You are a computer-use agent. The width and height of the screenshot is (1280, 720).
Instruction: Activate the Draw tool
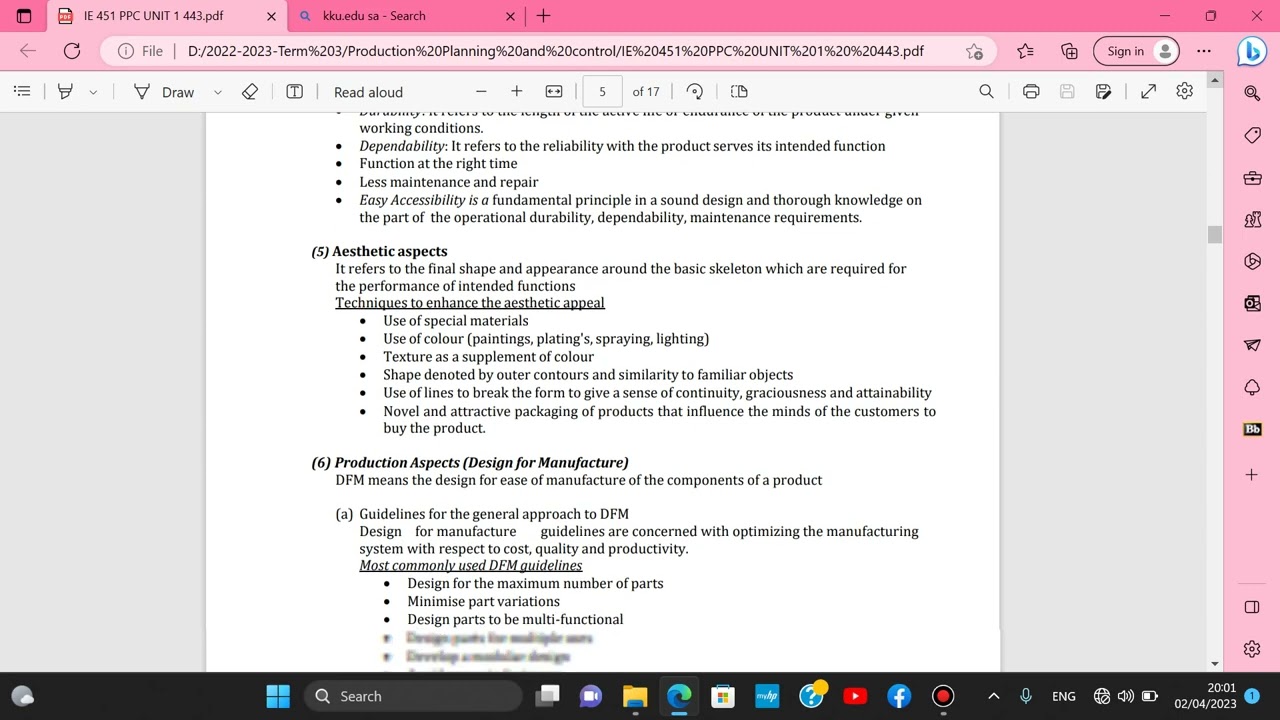[x=165, y=91]
